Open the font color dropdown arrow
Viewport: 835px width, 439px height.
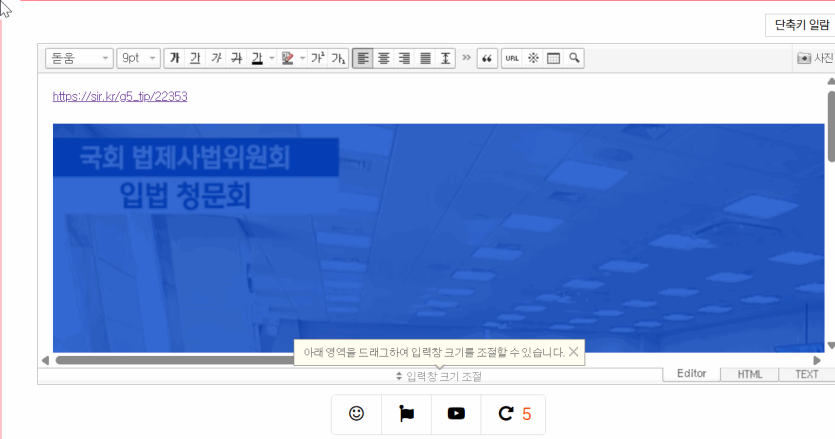coord(272,58)
